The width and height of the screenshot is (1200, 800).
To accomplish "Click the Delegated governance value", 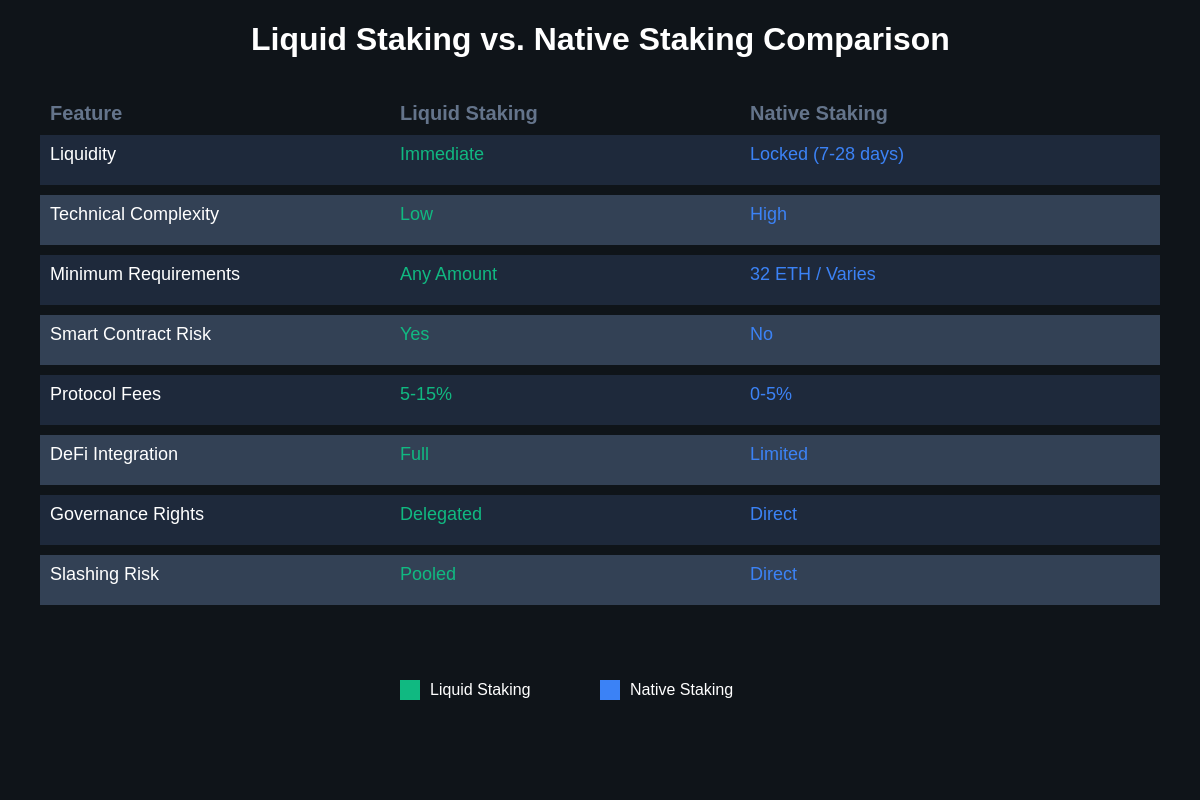I will point(441,514).
